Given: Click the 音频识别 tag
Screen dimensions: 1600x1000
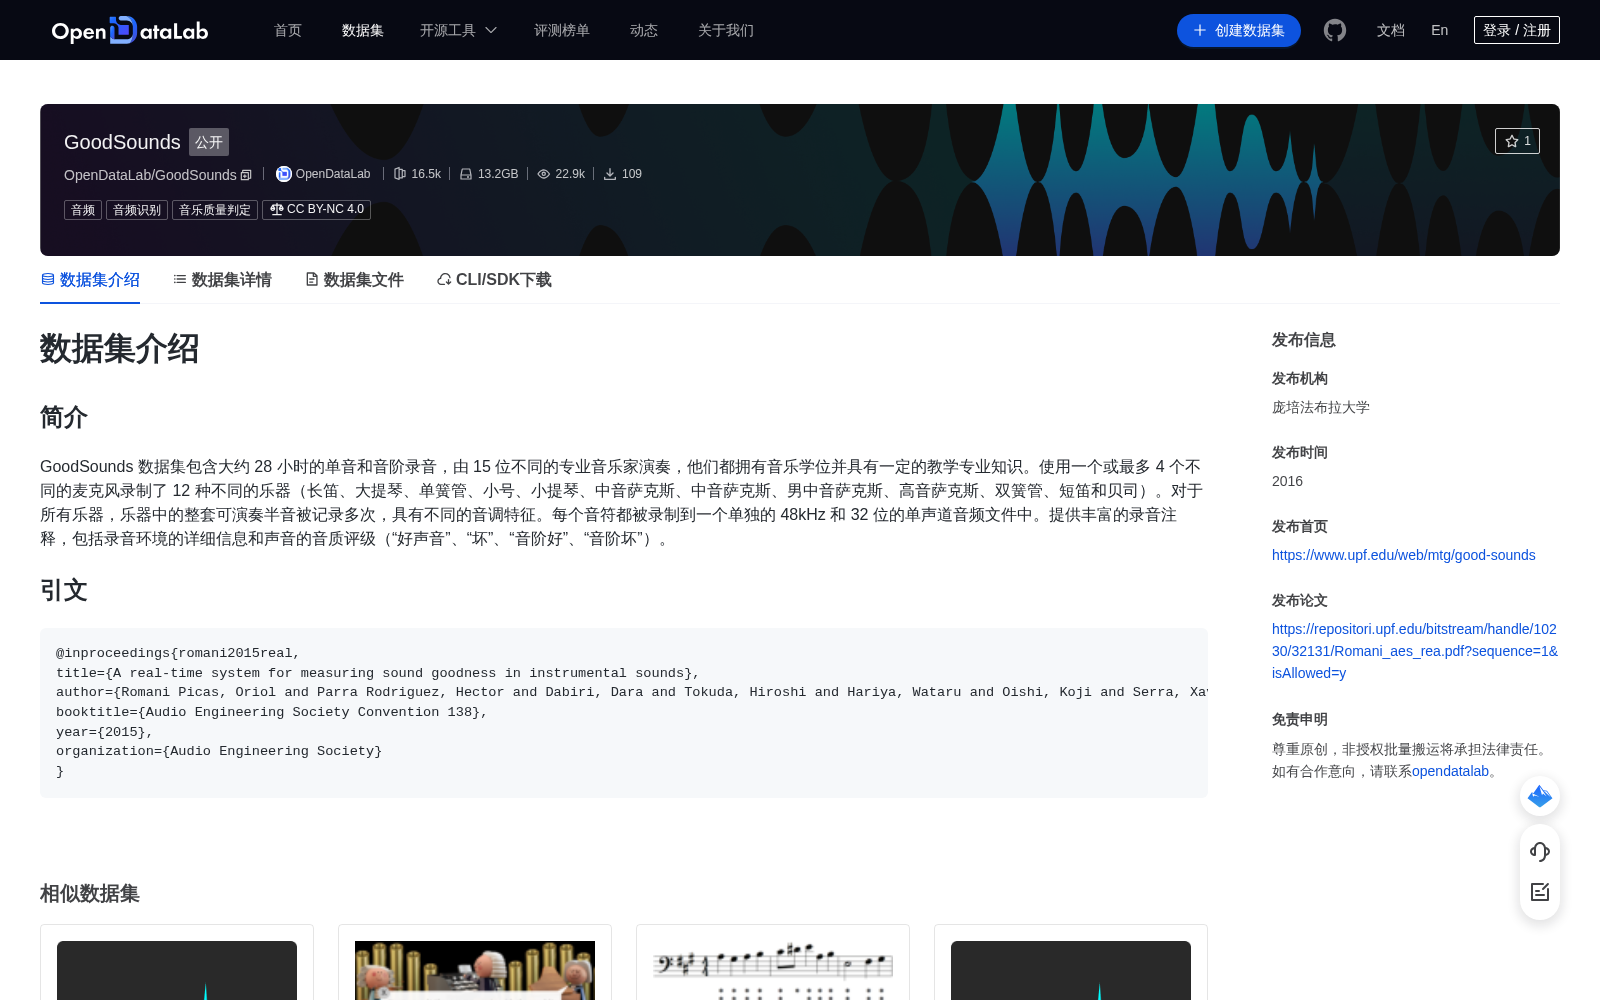Looking at the screenshot, I should click(137, 209).
